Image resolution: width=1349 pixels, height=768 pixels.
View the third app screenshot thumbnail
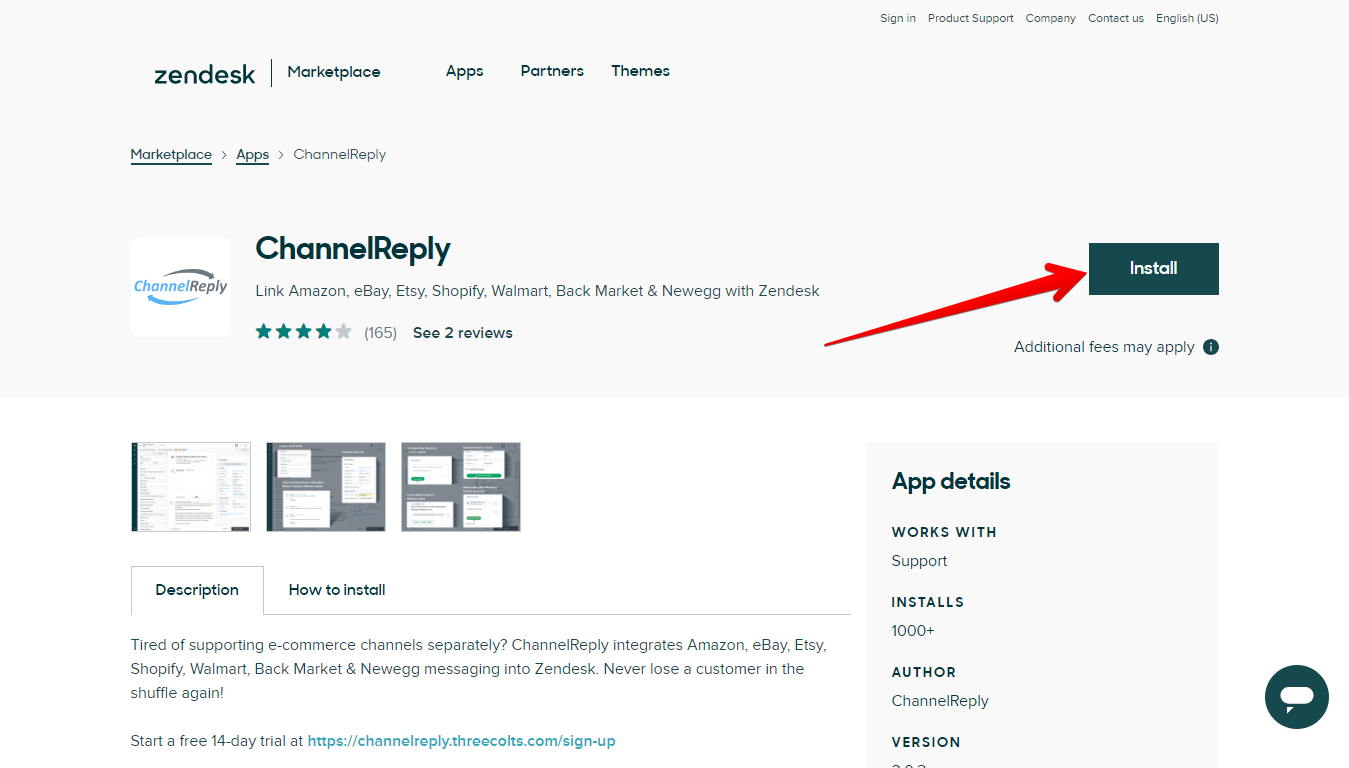(x=461, y=487)
